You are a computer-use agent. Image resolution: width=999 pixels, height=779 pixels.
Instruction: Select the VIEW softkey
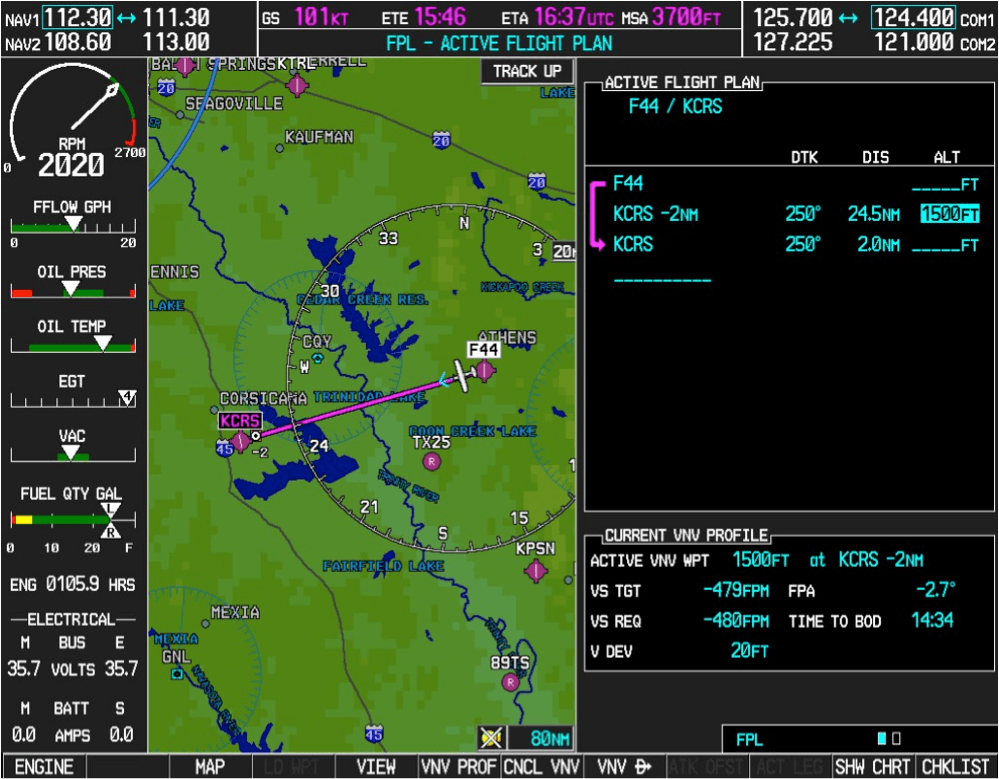pyautogui.click(x=376, y=767)
